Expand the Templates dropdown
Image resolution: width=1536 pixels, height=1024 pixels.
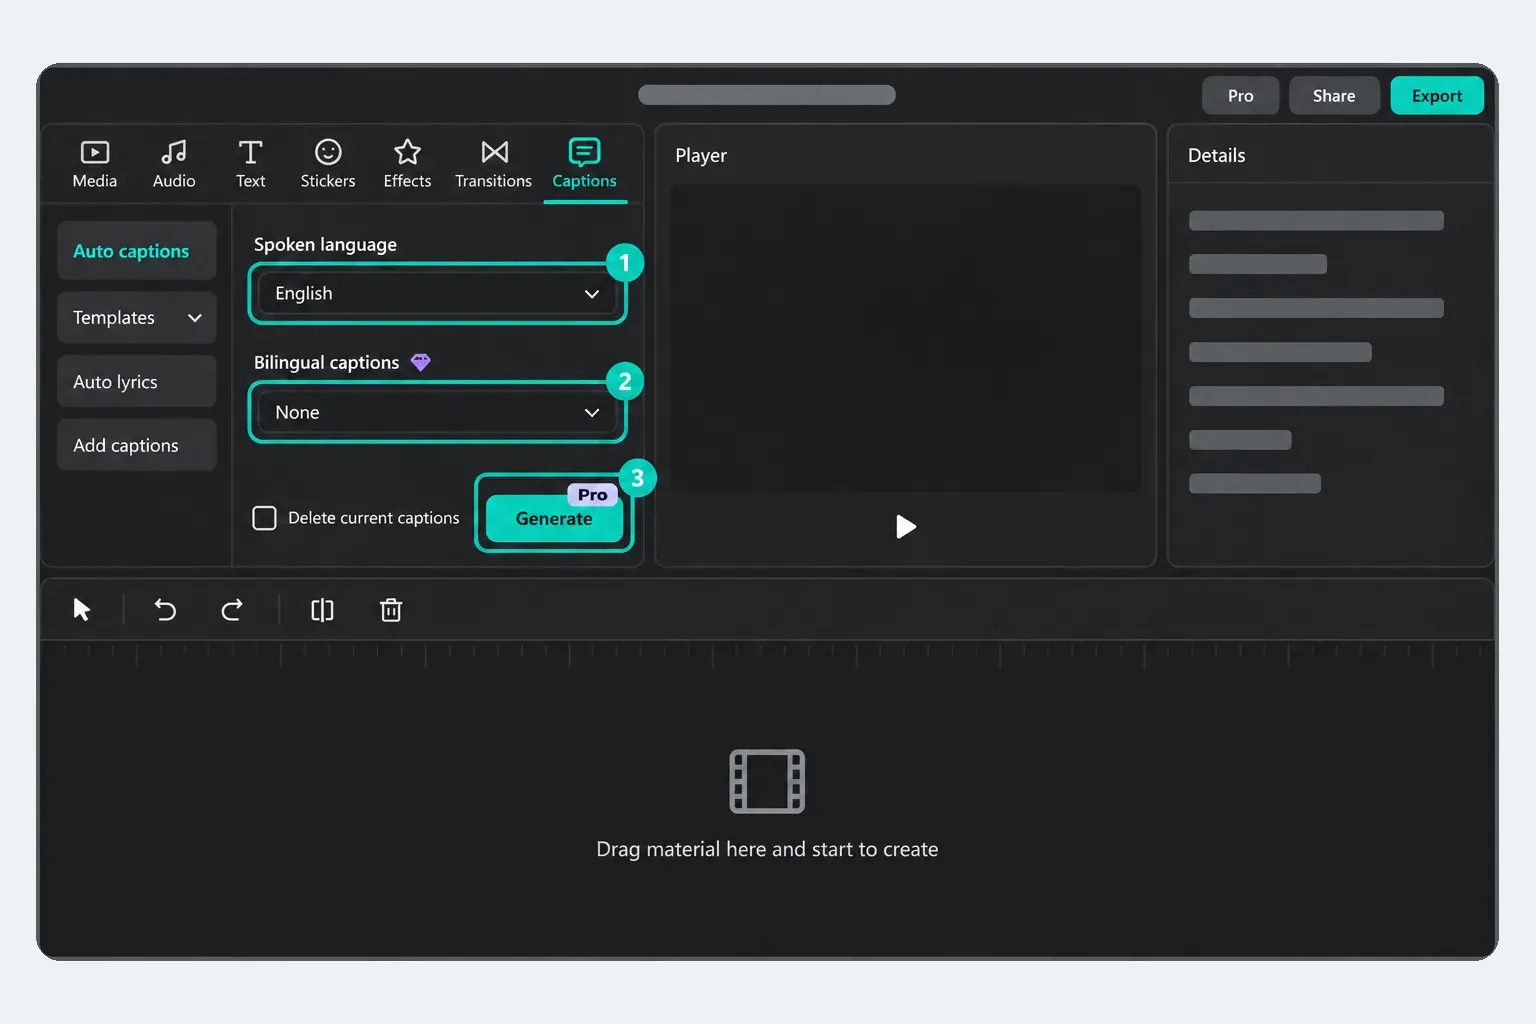click(x=137, y=317)
